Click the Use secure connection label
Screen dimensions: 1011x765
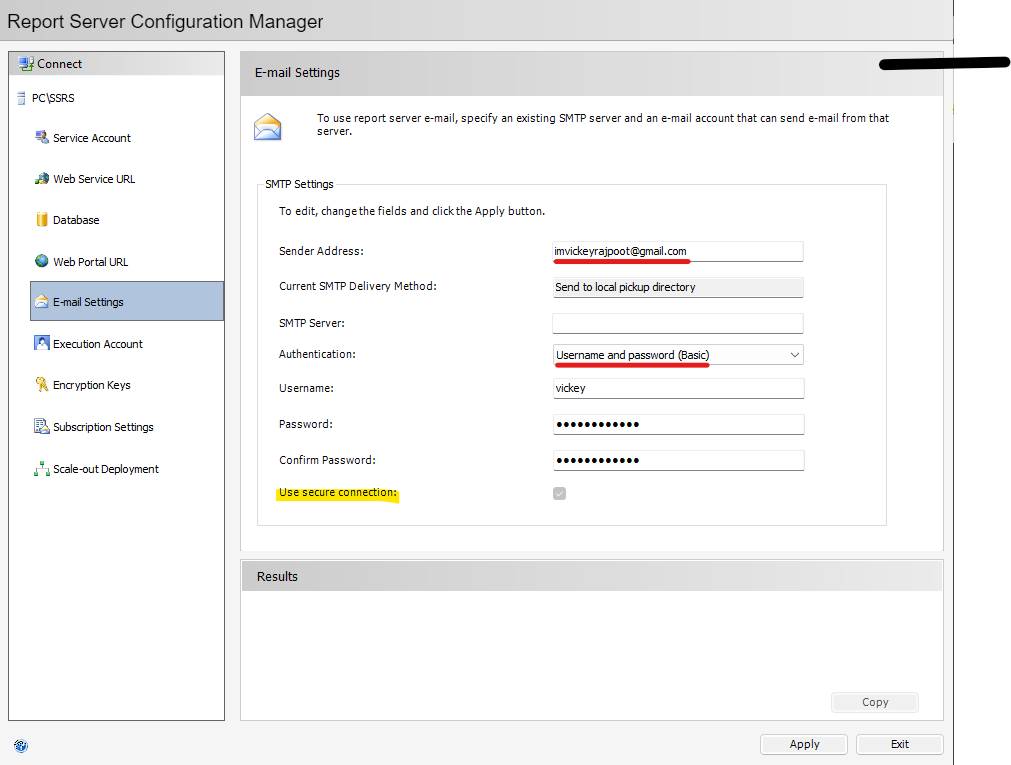click(338, 492)
